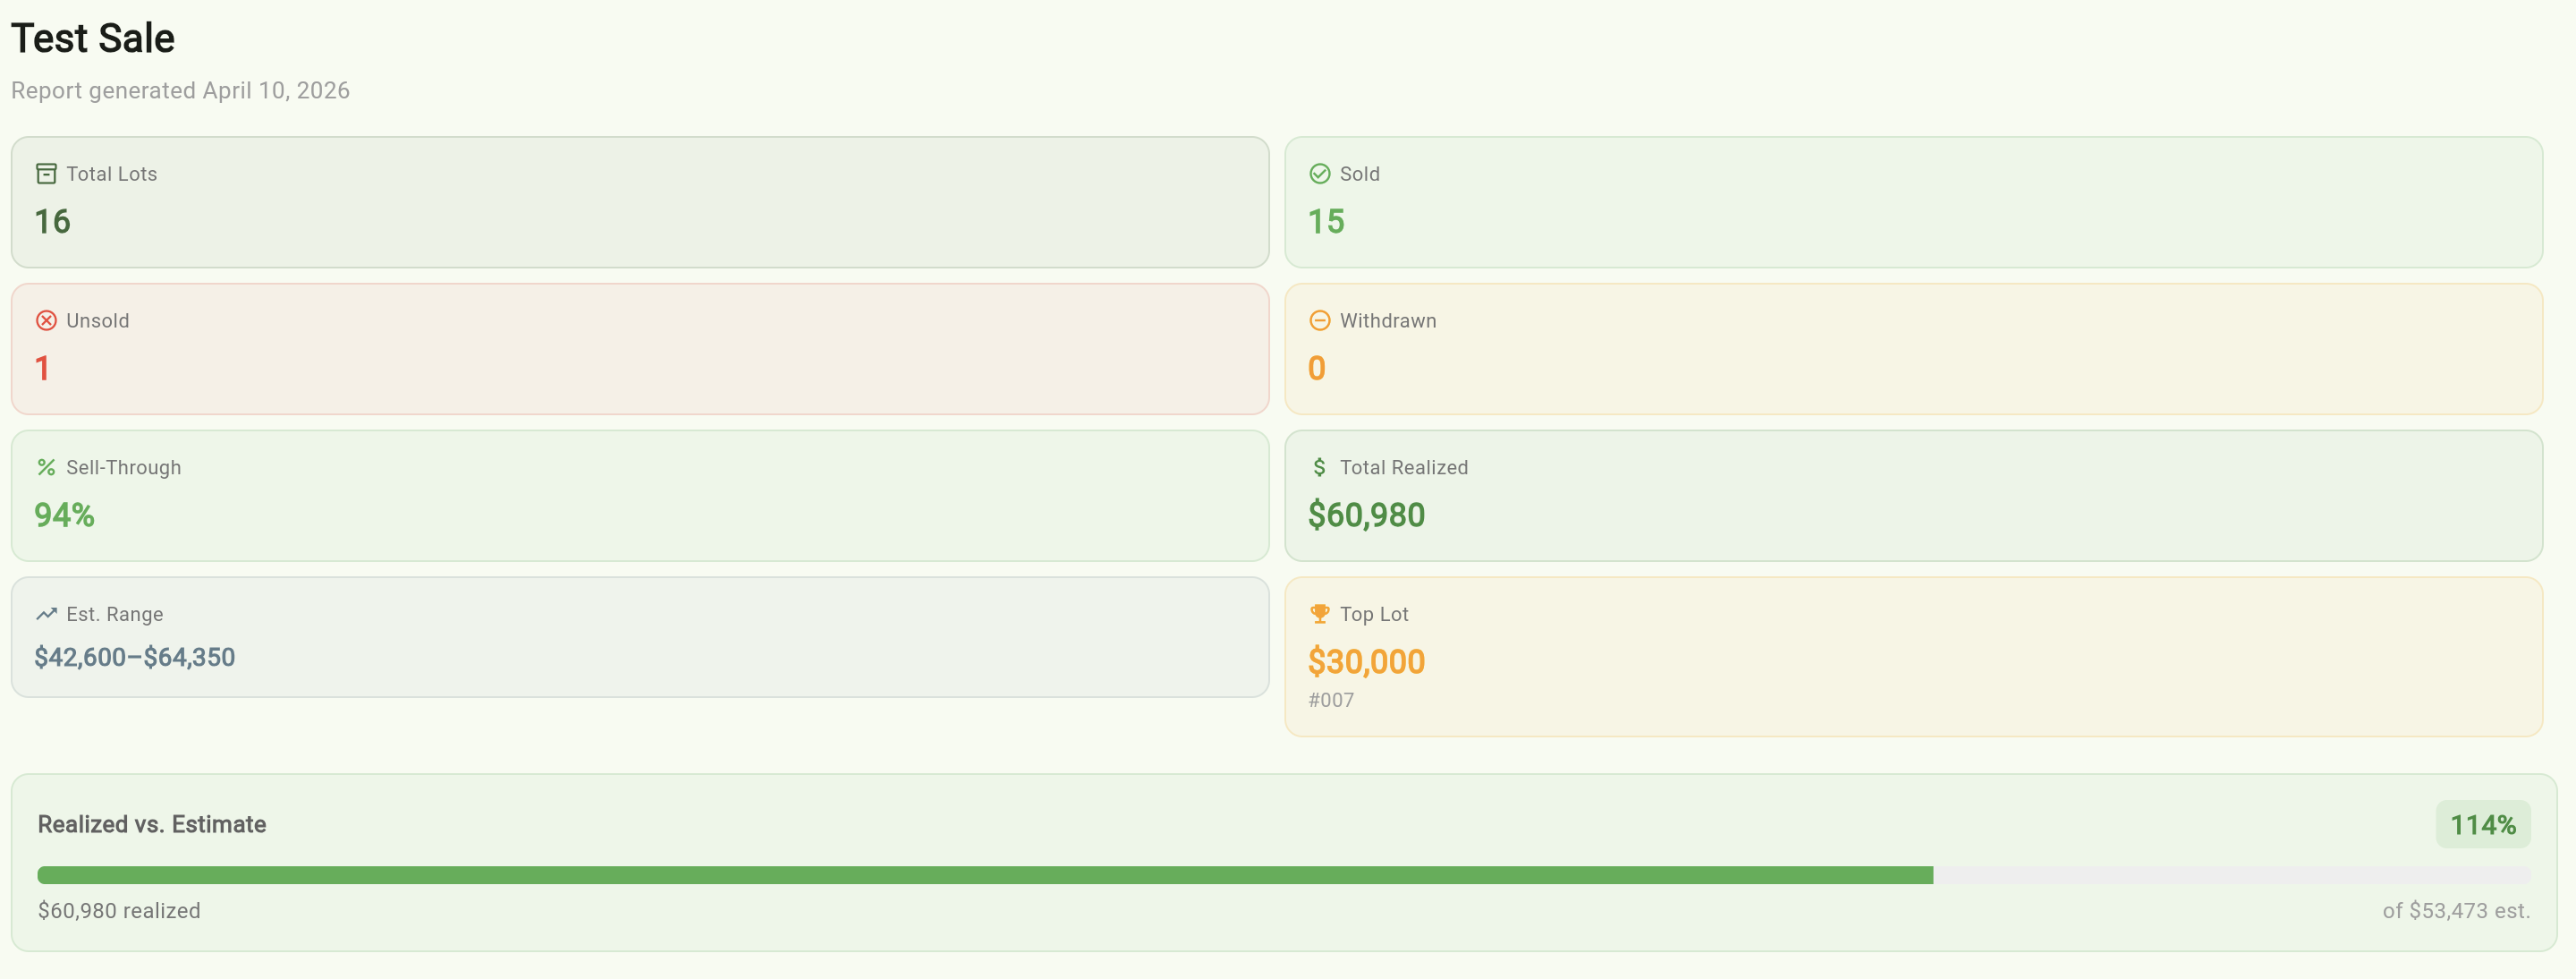Select the Total Lots card showing 16
2576x979 pixels.
click(640, 202)
